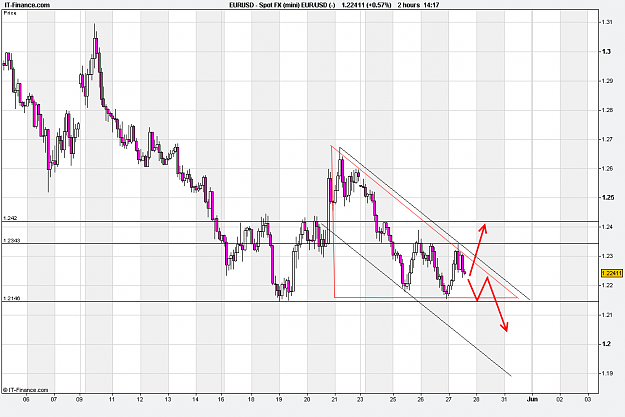Click the '© IT-Finance.com' copyright text
The height and width of the screenshot is (417, 625).
[26, 390]
